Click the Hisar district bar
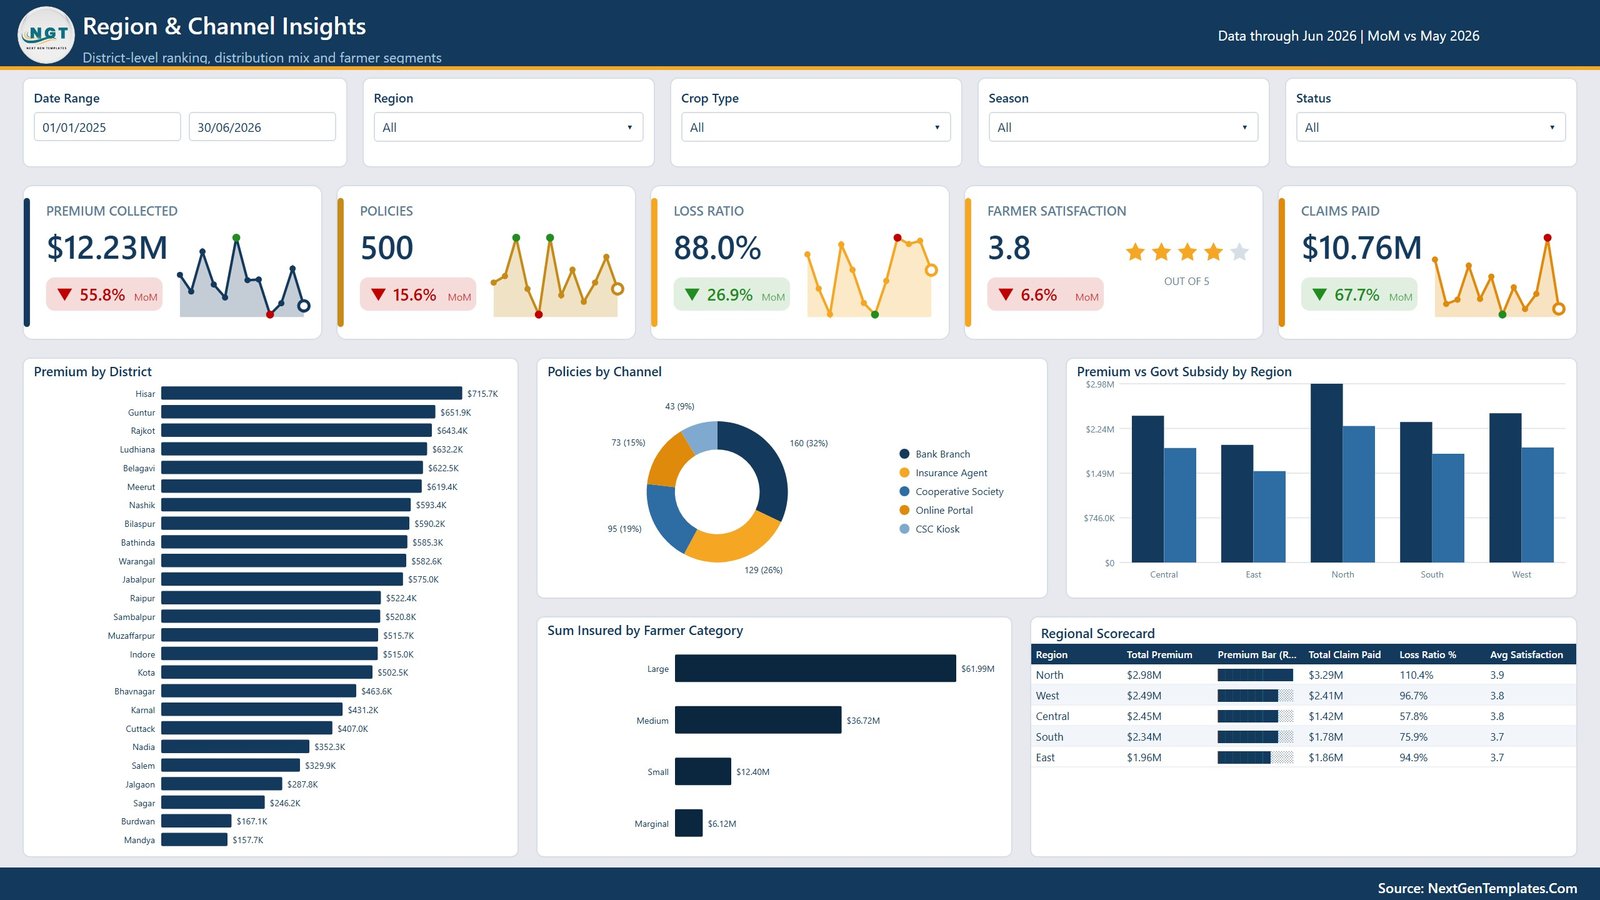 click(x=312, y=394)
